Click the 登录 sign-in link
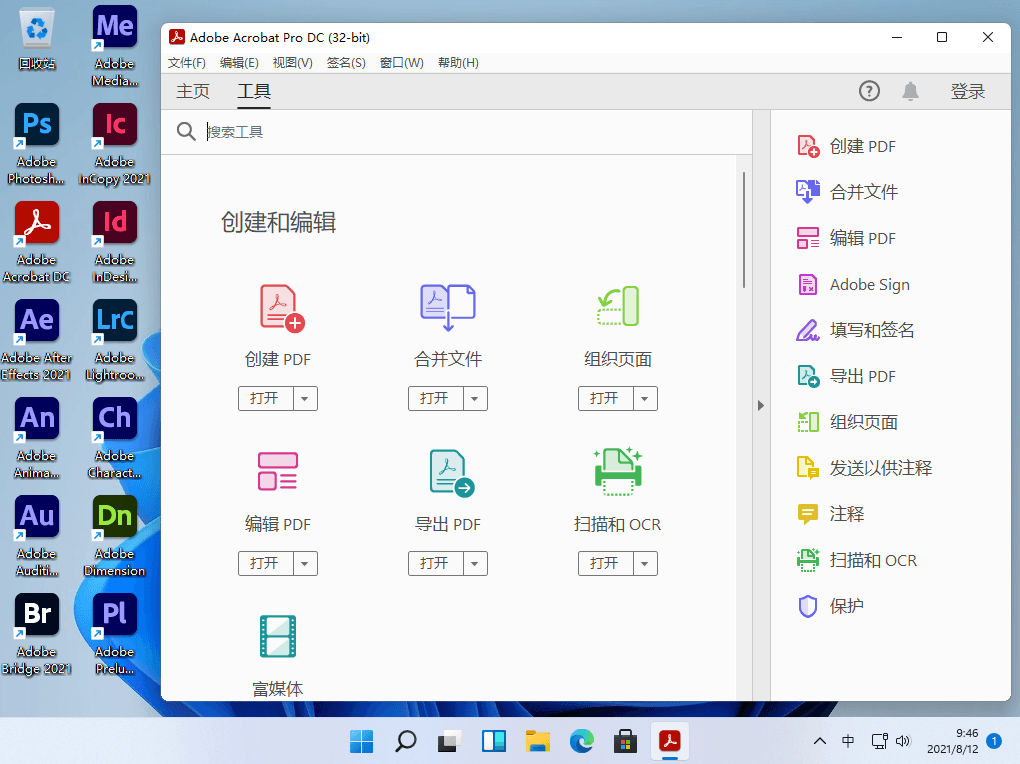This screenshot has height=764, width=1020. point(968,91)
